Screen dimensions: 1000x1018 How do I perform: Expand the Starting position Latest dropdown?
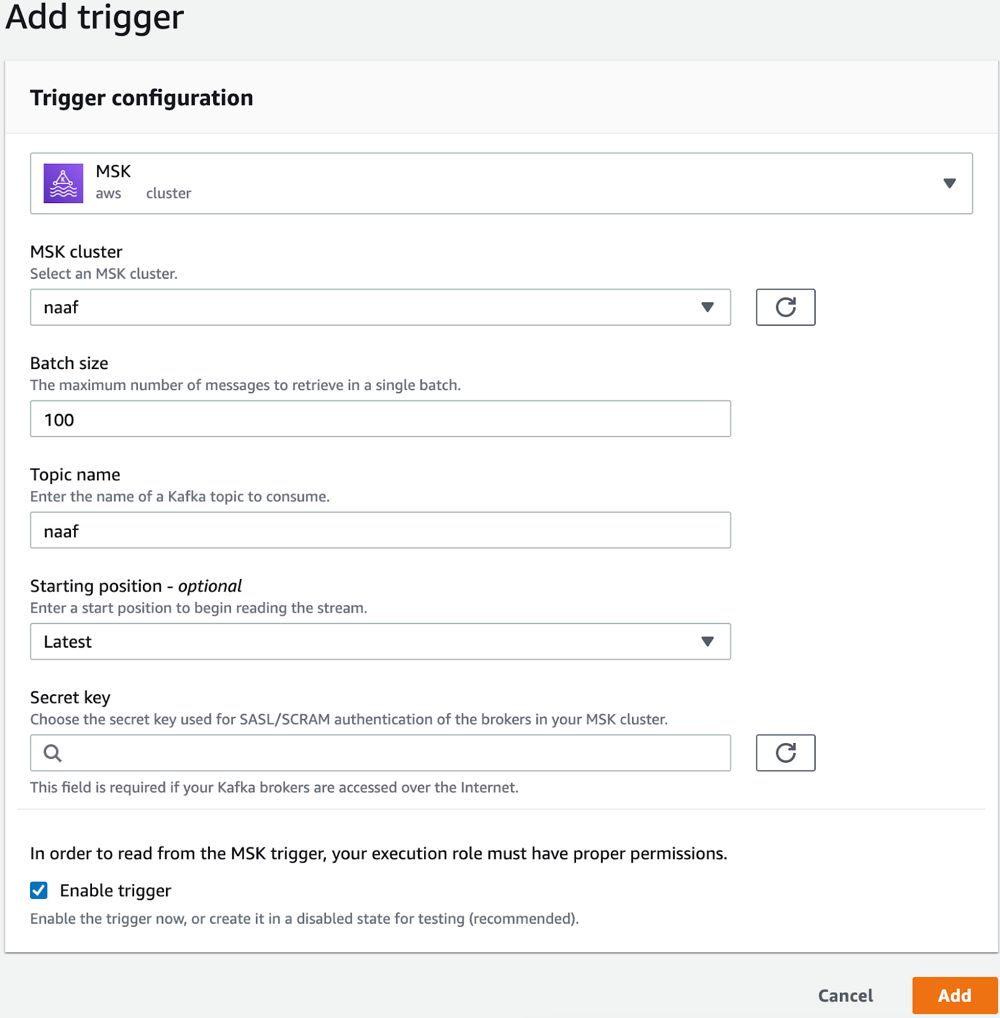pyautogui.click(x=380, y=641)
